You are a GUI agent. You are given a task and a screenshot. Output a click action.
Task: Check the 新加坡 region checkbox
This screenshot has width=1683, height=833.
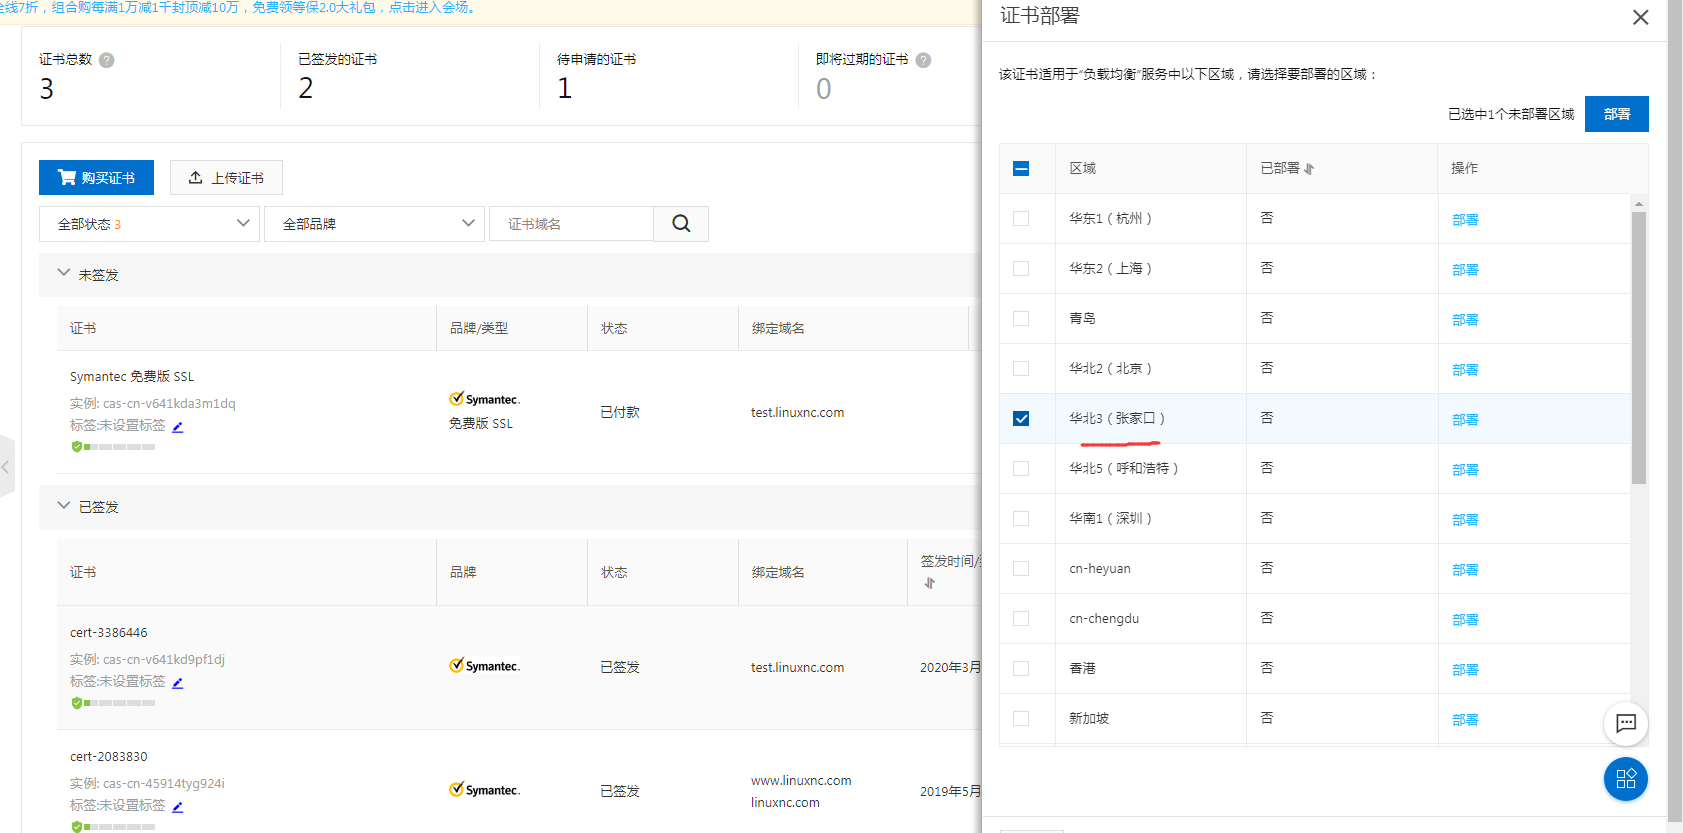(x=1021, y=718)
